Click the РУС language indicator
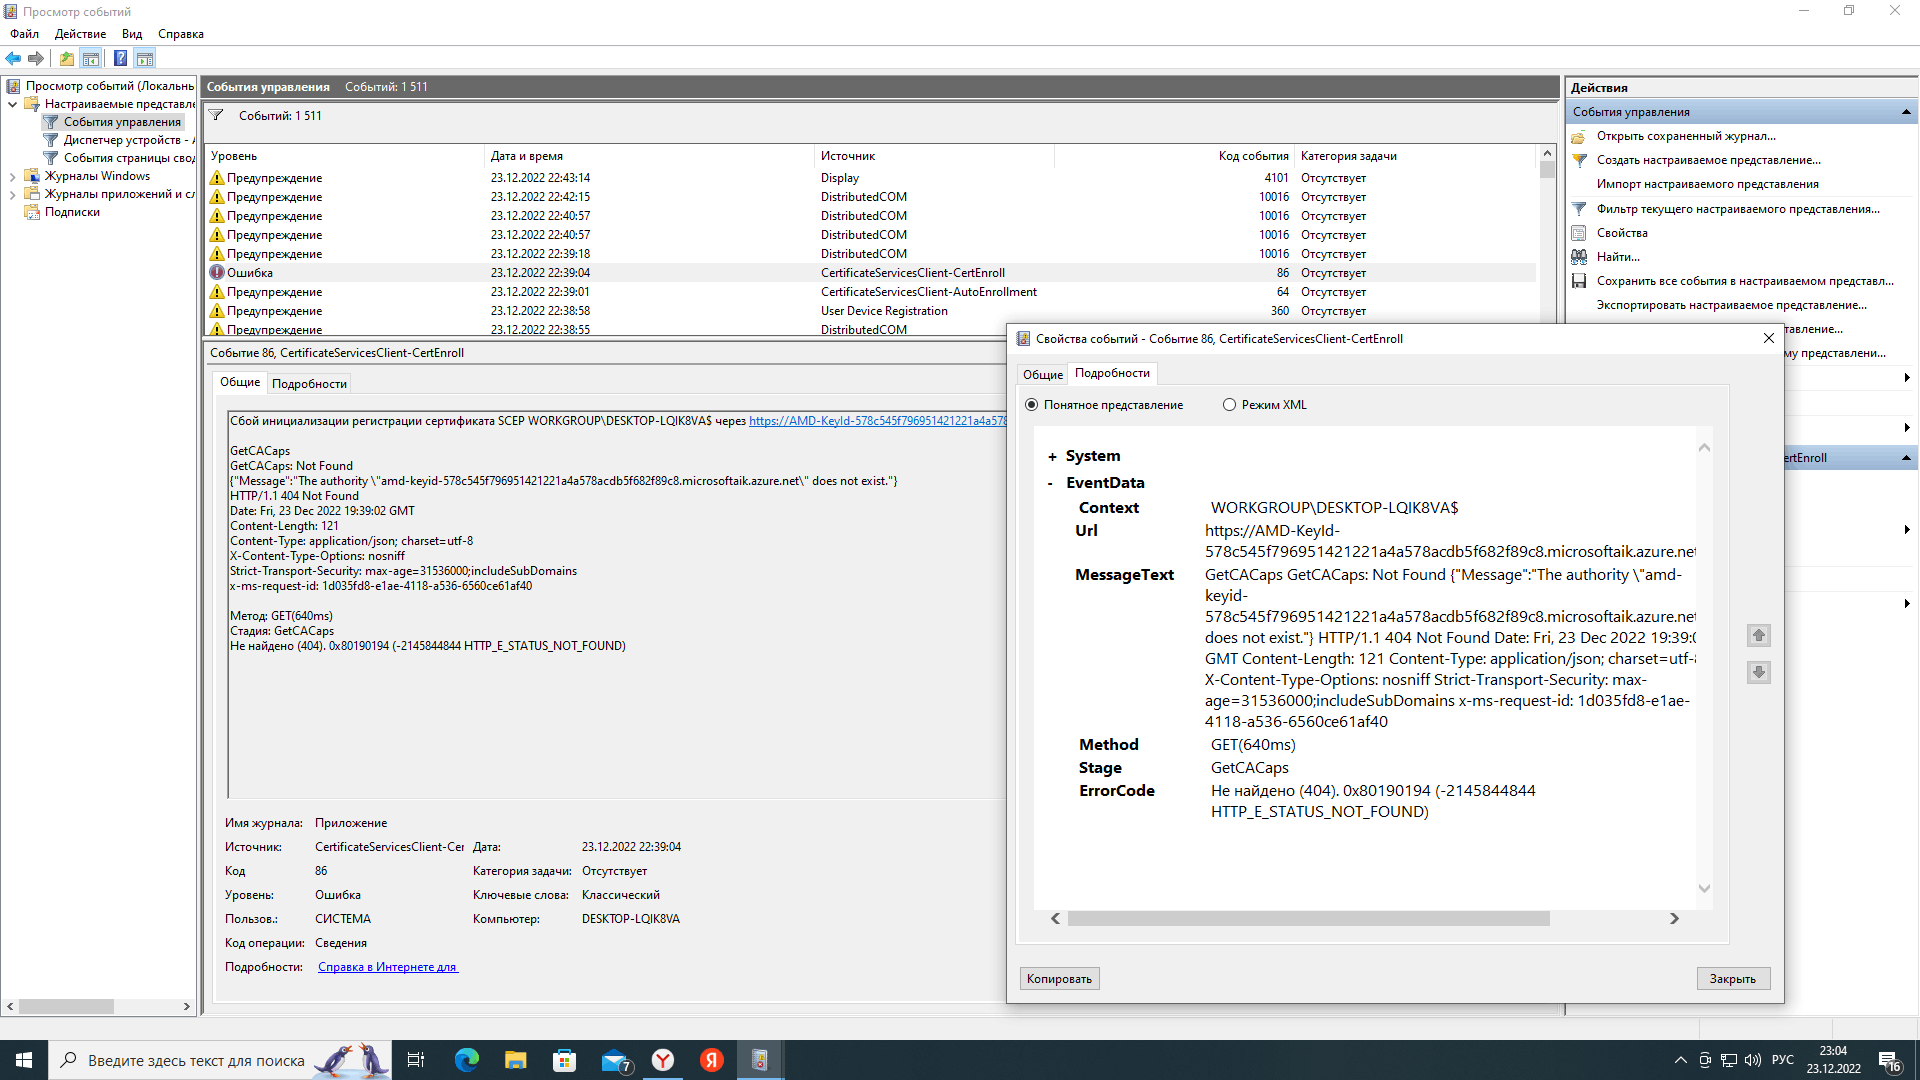The width and height of the screenshot is (1920, 1080). click(x=1782, y=1060)
